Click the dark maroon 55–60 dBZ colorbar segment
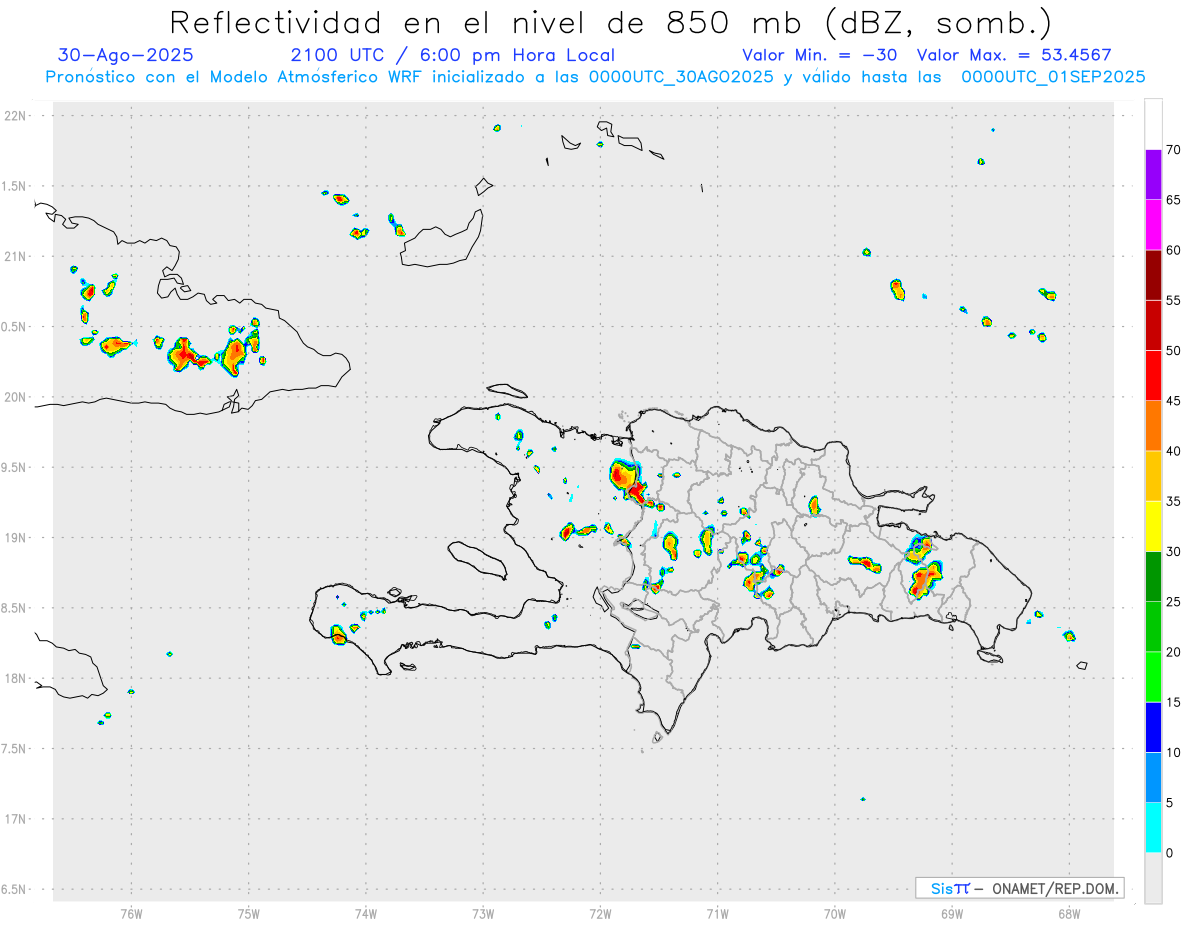 1153,275
